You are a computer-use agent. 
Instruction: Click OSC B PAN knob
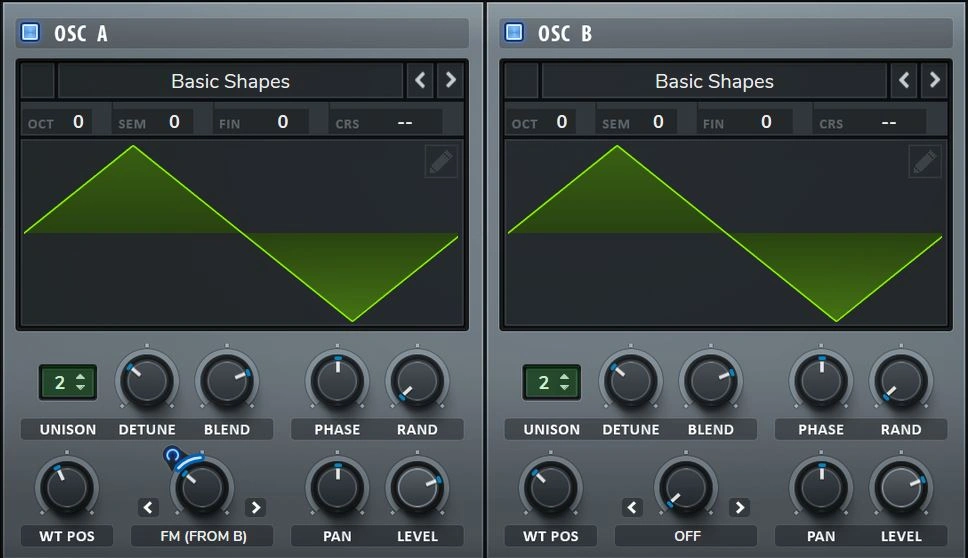821,488
